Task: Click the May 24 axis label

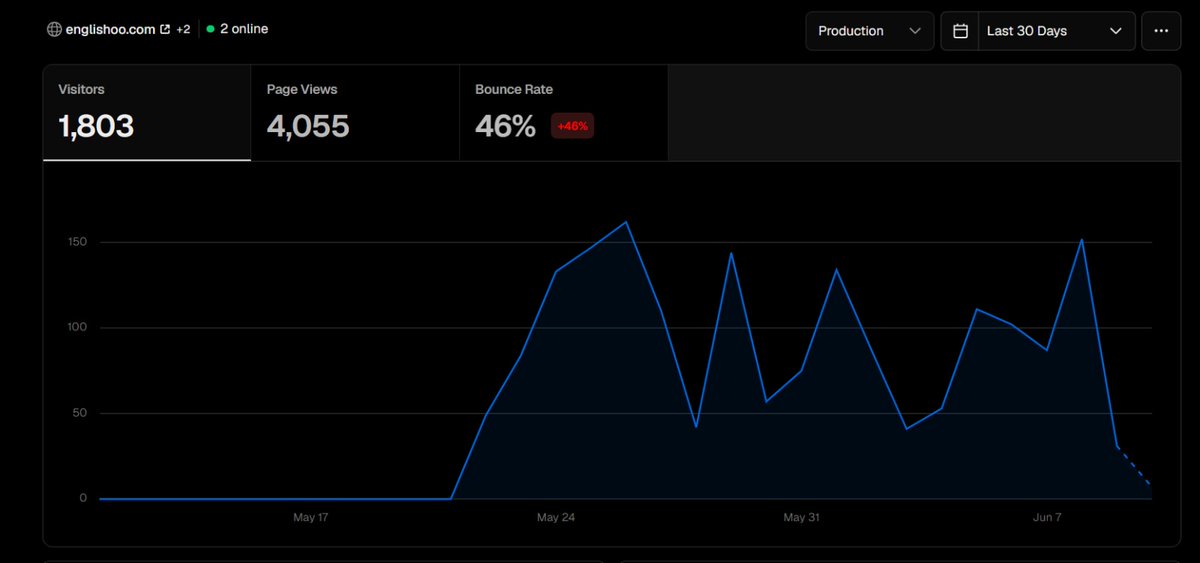Action: point(556,517)
